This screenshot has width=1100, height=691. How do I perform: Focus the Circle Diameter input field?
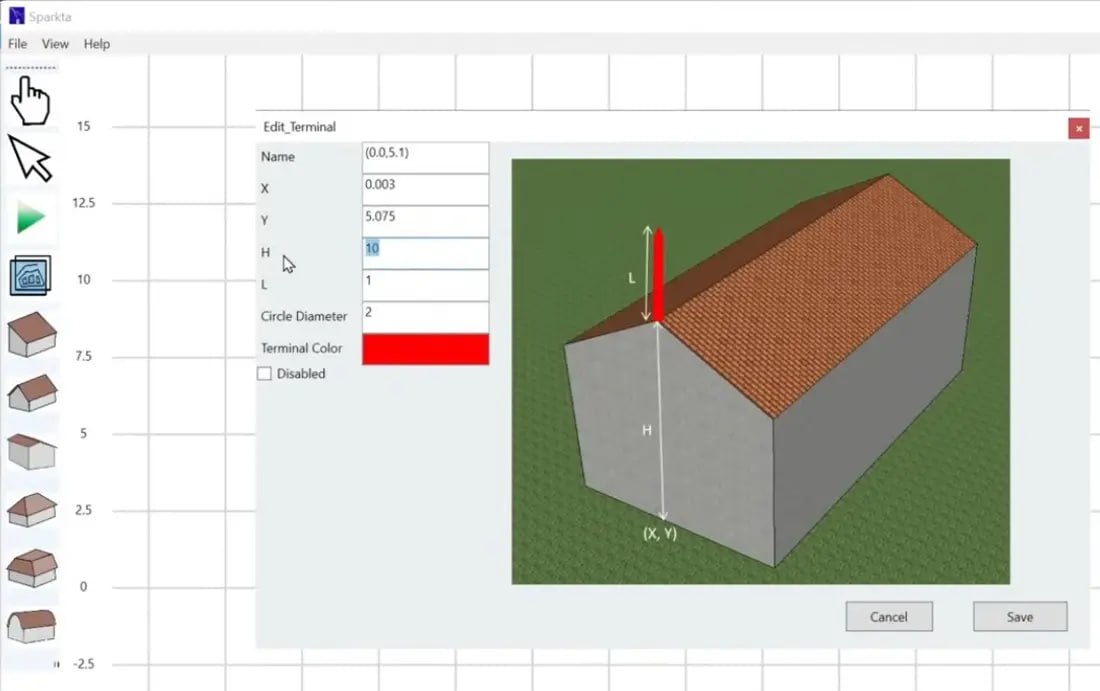point(425,317)
